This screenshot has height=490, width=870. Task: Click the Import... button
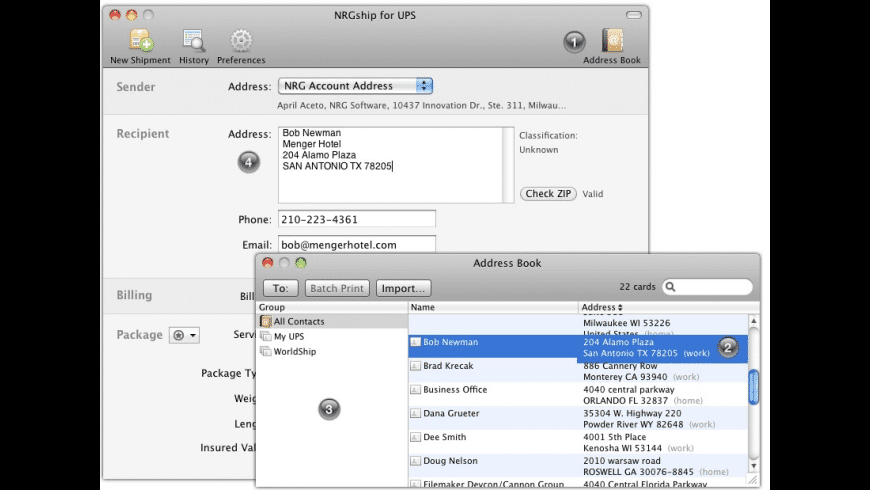pos(403,288)
